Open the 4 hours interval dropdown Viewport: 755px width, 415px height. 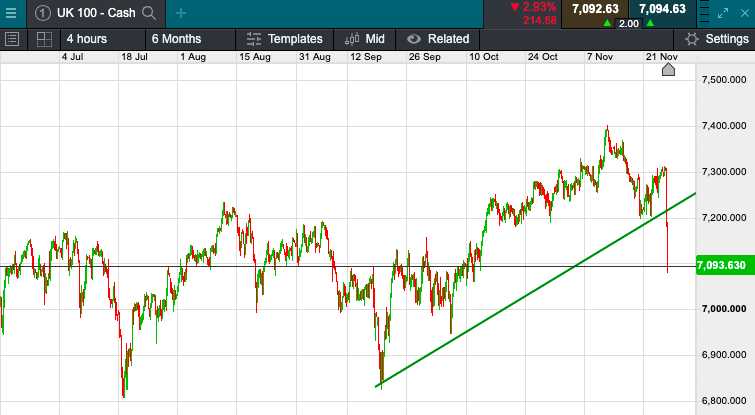point(86,39)
